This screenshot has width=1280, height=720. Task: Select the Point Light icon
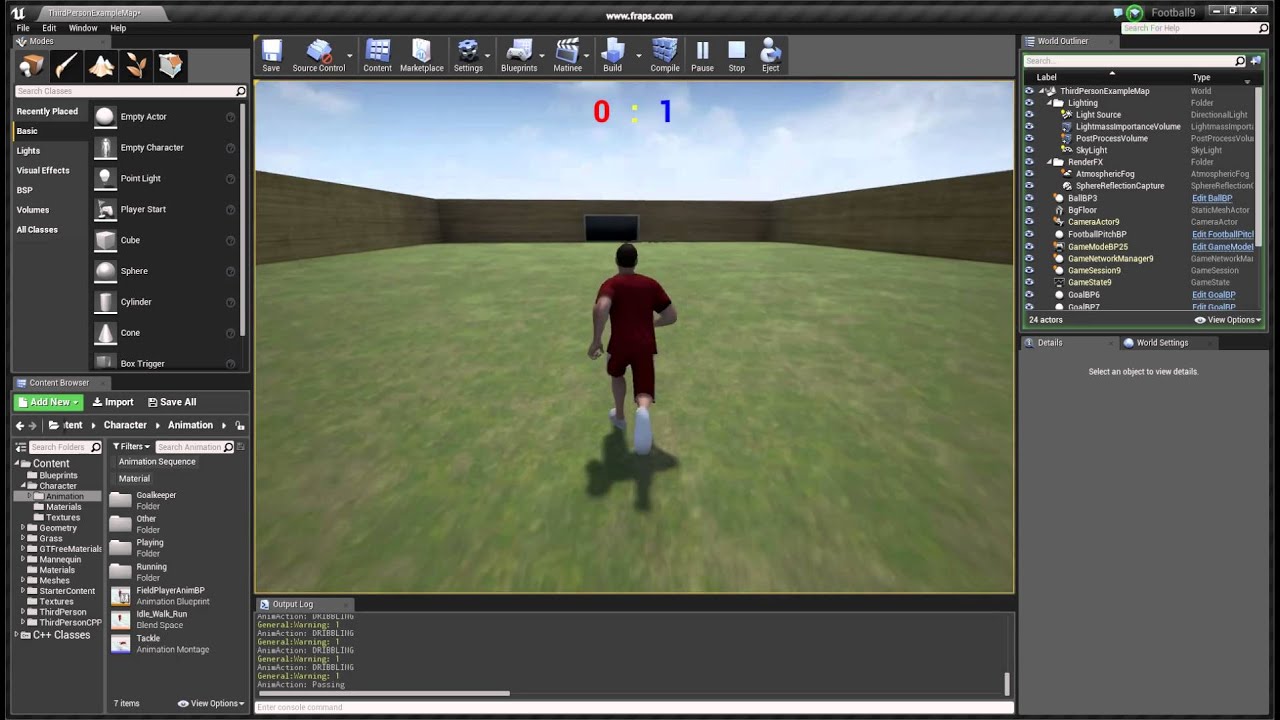105,178
